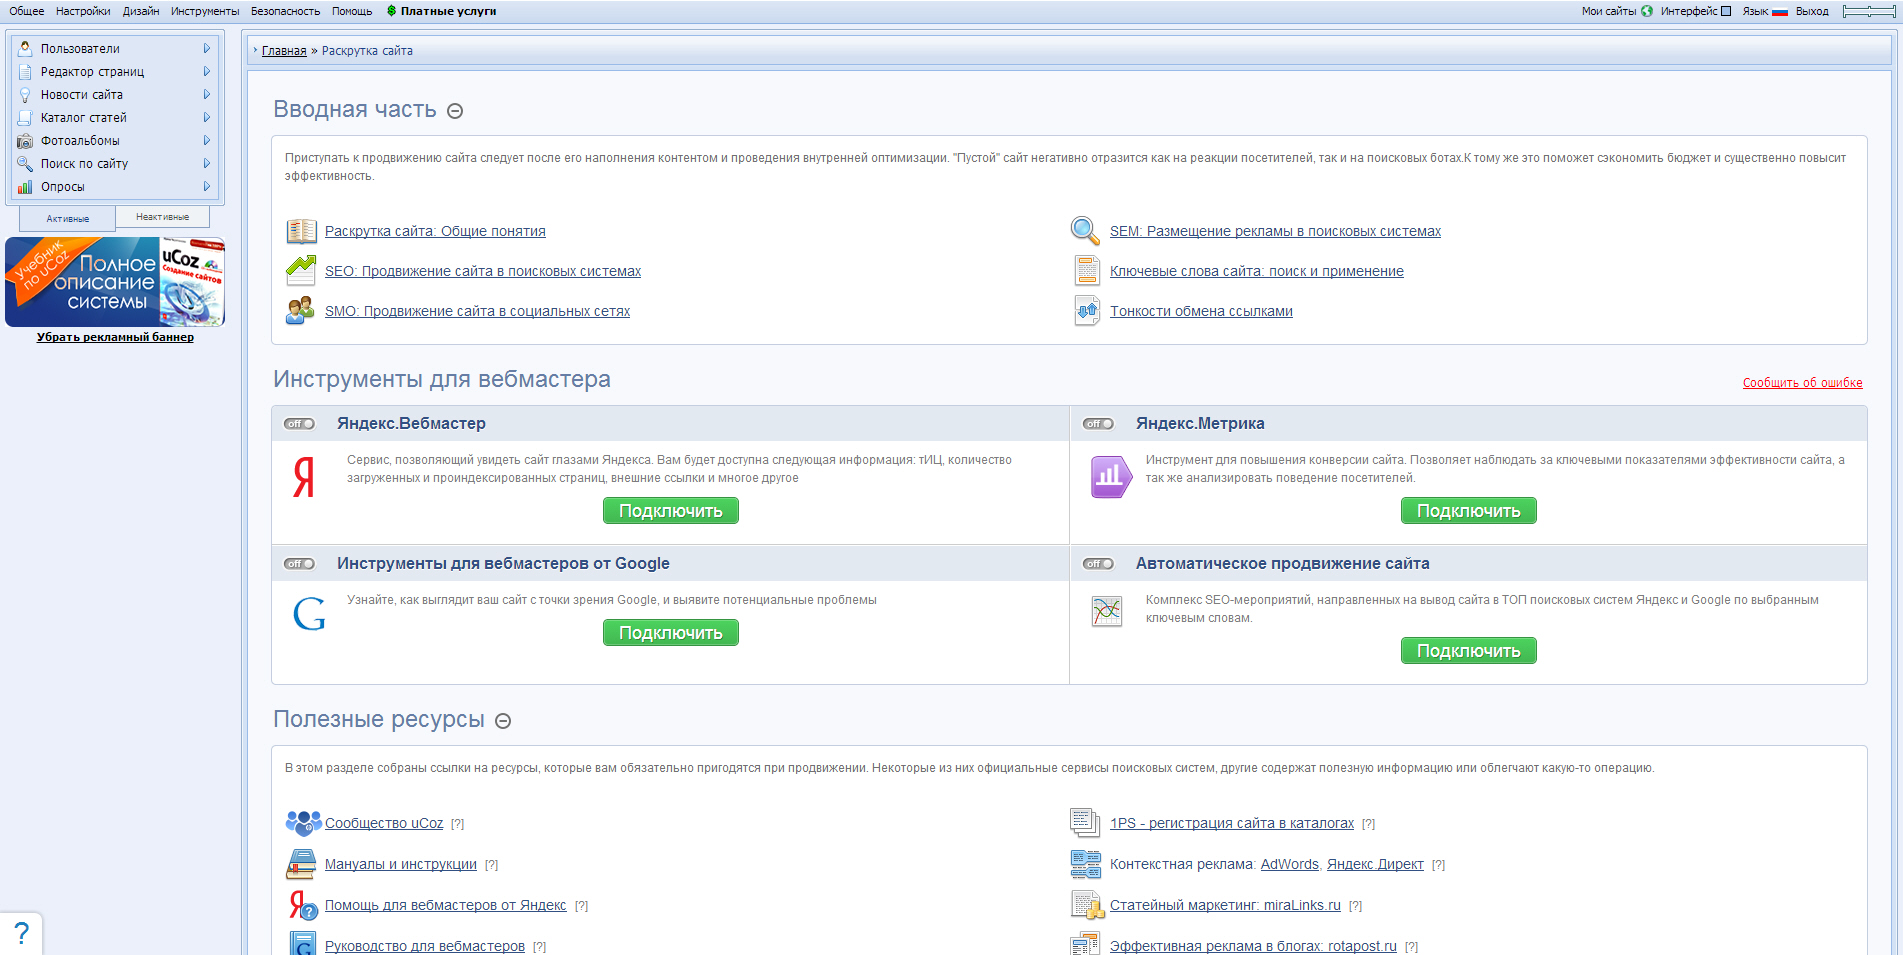Click the books icon beside Мануалы и инструкции
Screen dimensions: 1903x955
tap(301, 864)
